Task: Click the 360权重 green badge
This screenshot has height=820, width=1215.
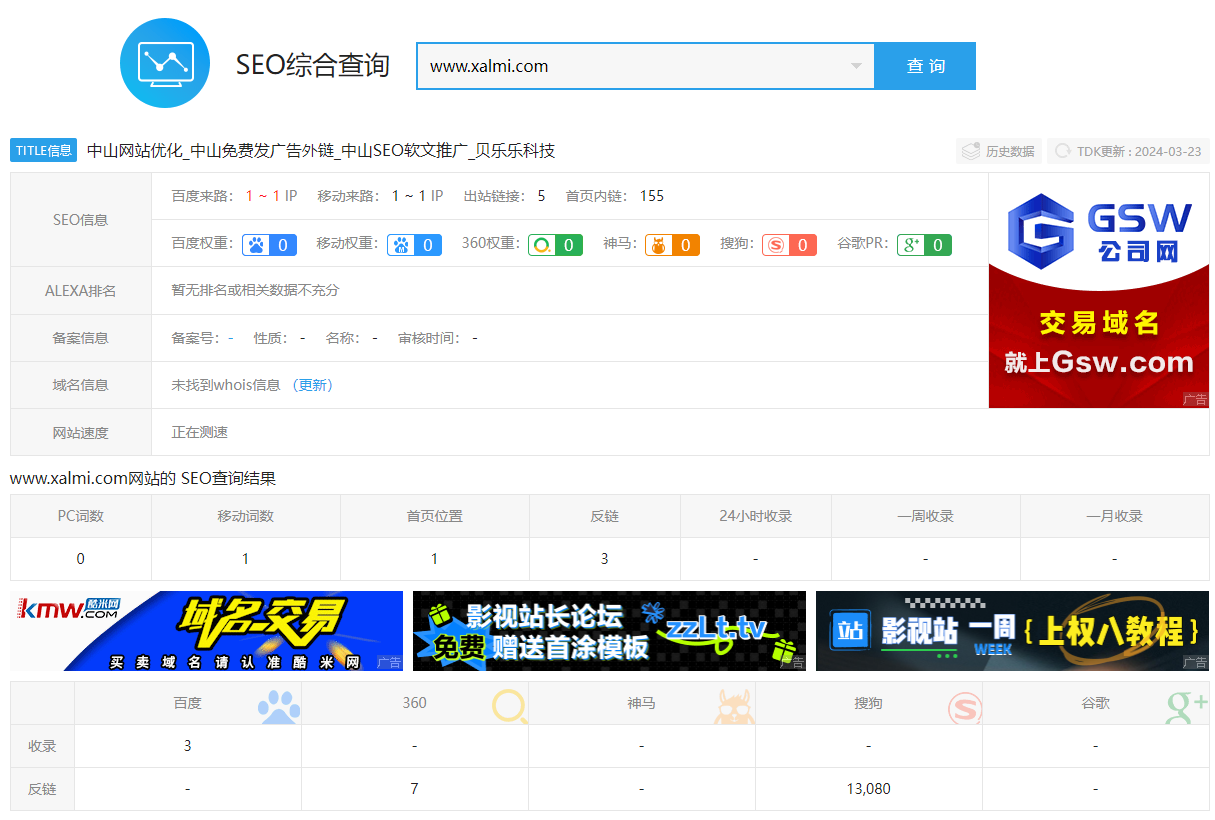Action: pos(555,244)
